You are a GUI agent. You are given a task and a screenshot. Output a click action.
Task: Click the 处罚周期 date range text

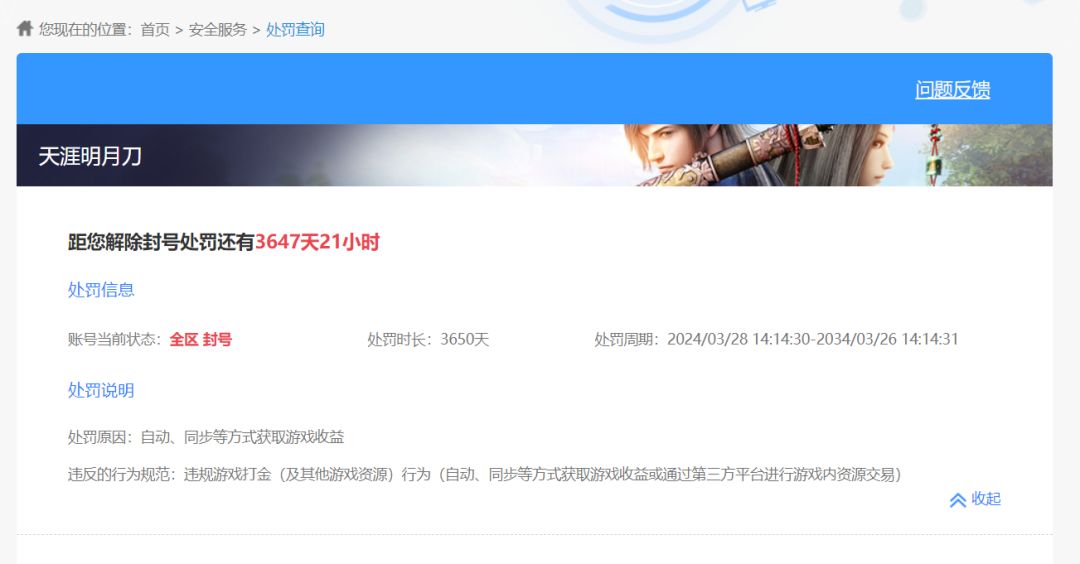point(776,340)
